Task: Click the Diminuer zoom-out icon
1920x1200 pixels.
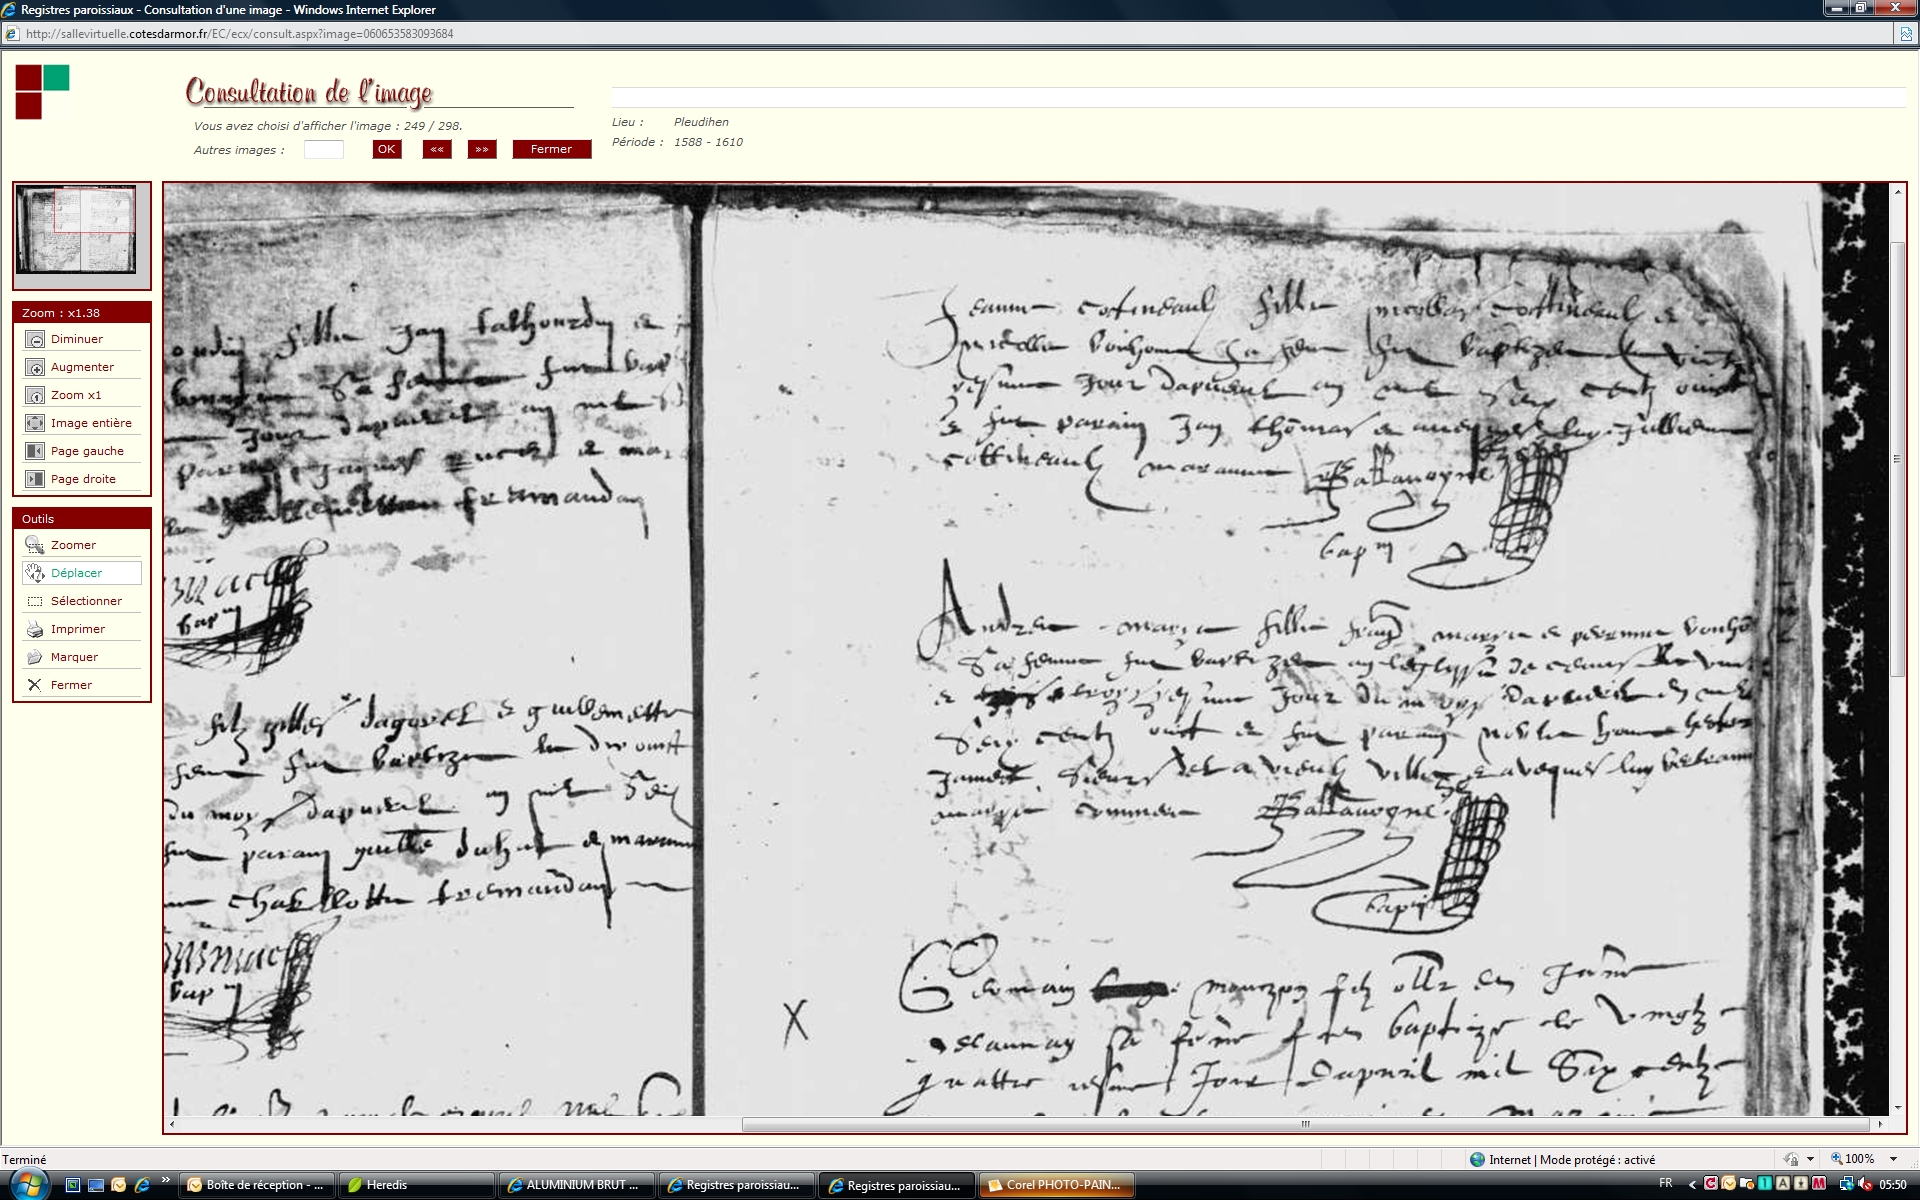Action: click(x=35, y=340)
